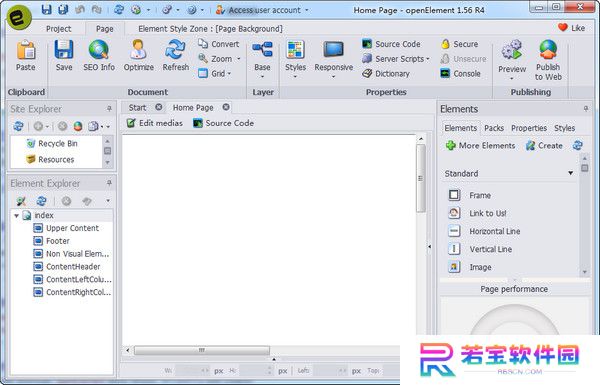Select the Page ribbon tab
600x385 pixels.
(x=104, y=29)
